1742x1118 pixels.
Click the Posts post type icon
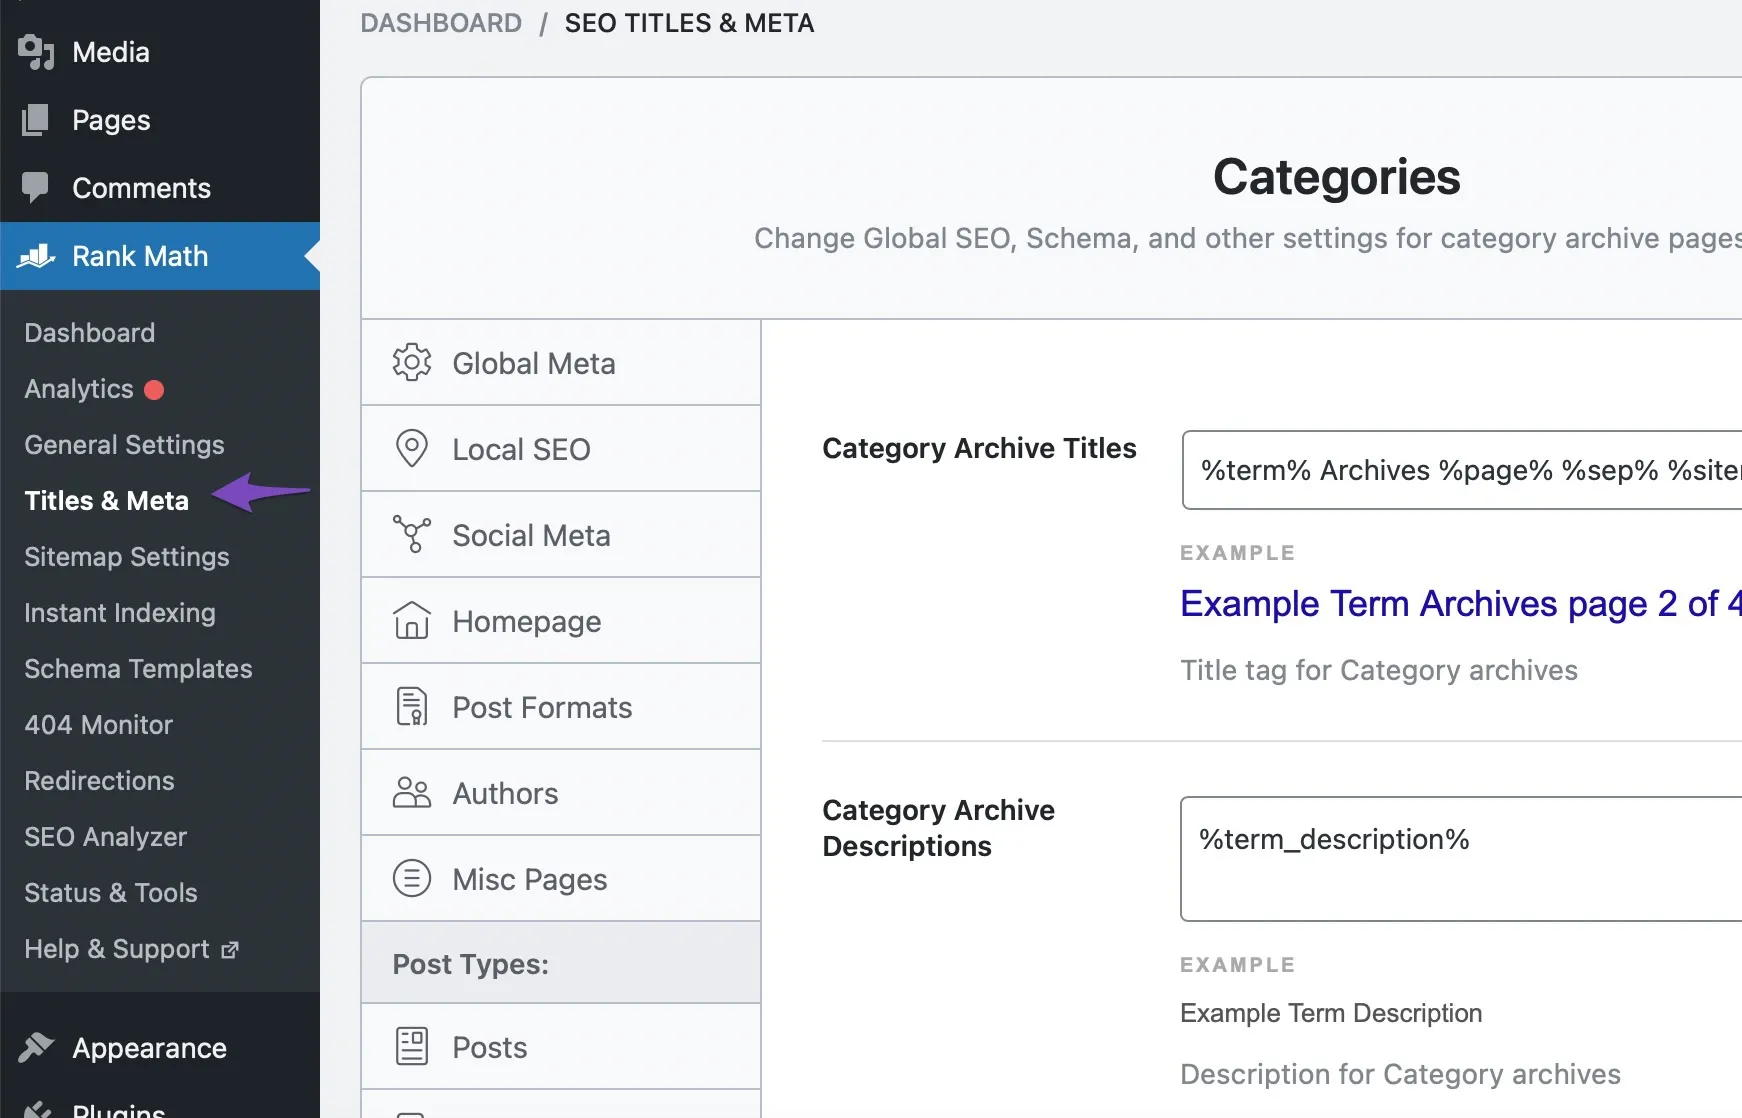pos(411,1046)
